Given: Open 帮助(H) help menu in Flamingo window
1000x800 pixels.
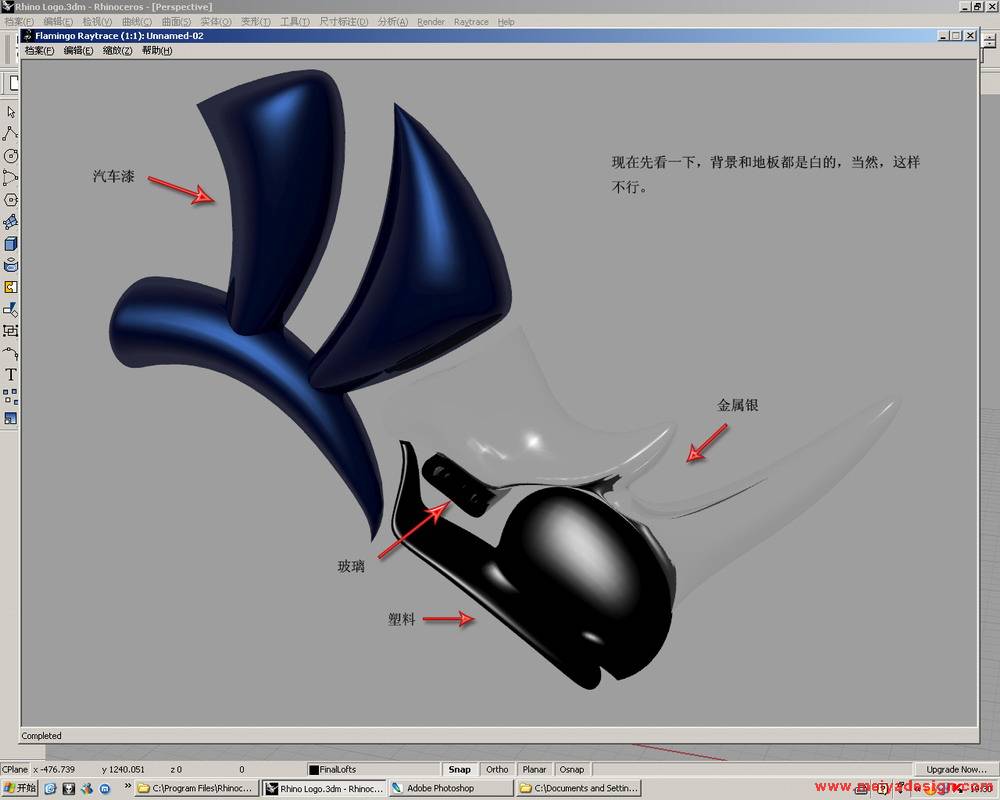Looking at the screenshot, I should (x=157, y=50).
